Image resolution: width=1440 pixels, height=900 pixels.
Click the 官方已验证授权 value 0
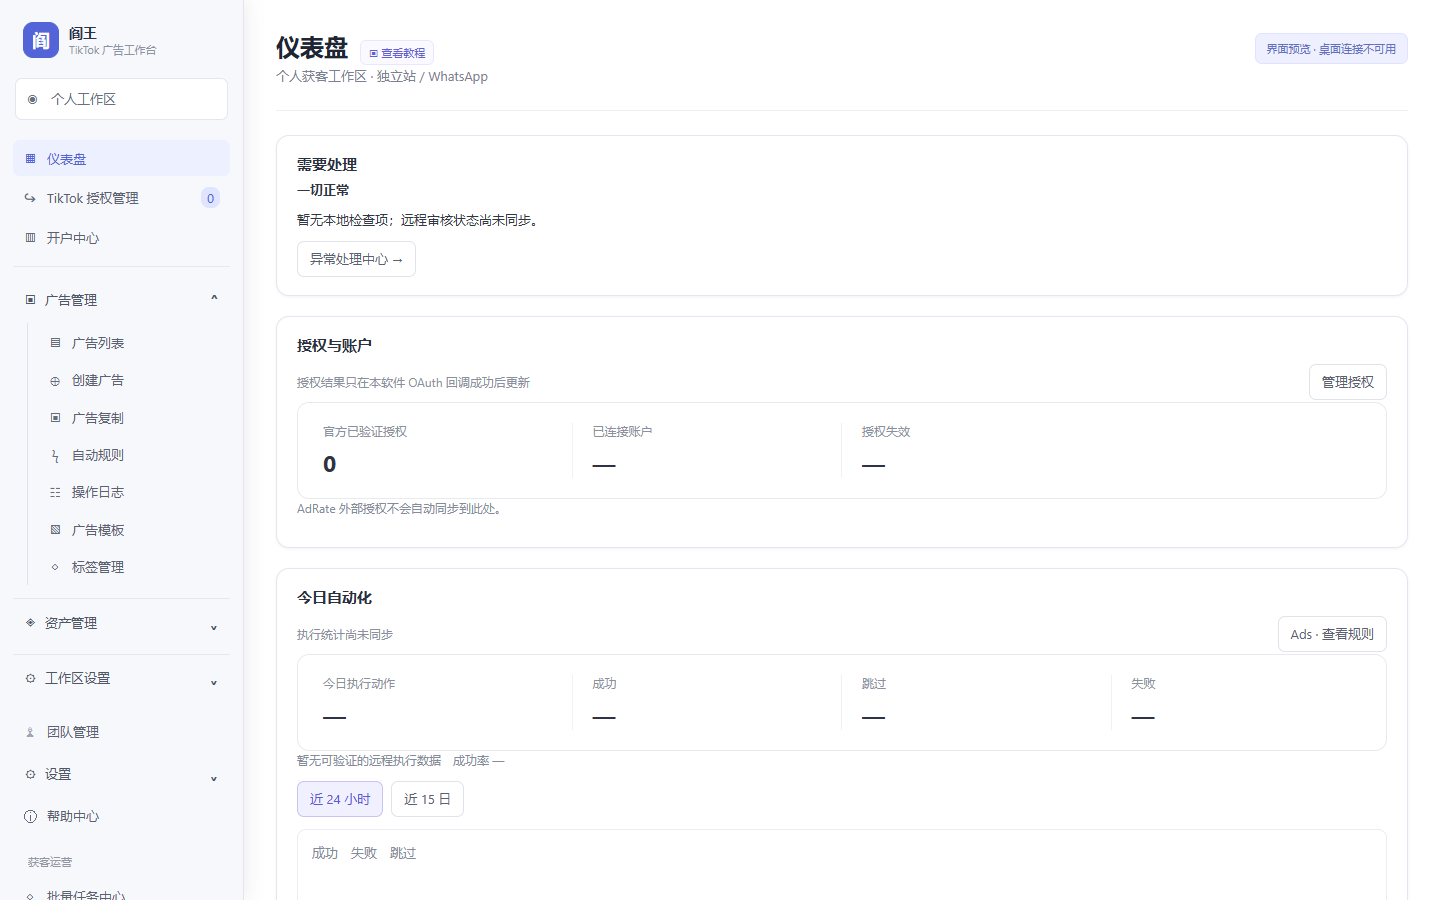(330, 464)
